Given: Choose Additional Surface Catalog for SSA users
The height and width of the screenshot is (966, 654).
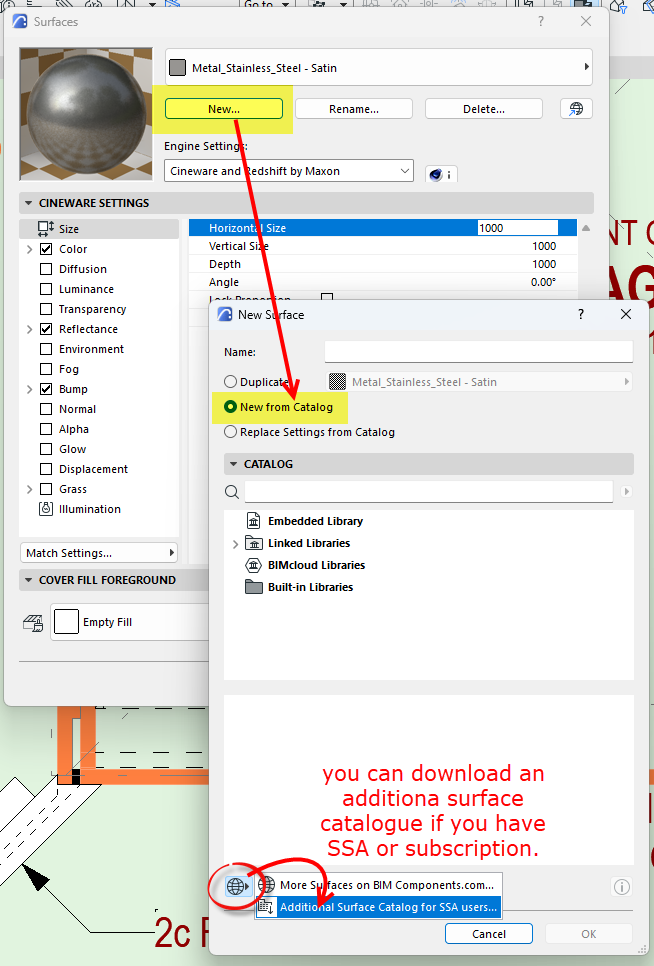Looking at the screenshot, I should tap(379, 907).
